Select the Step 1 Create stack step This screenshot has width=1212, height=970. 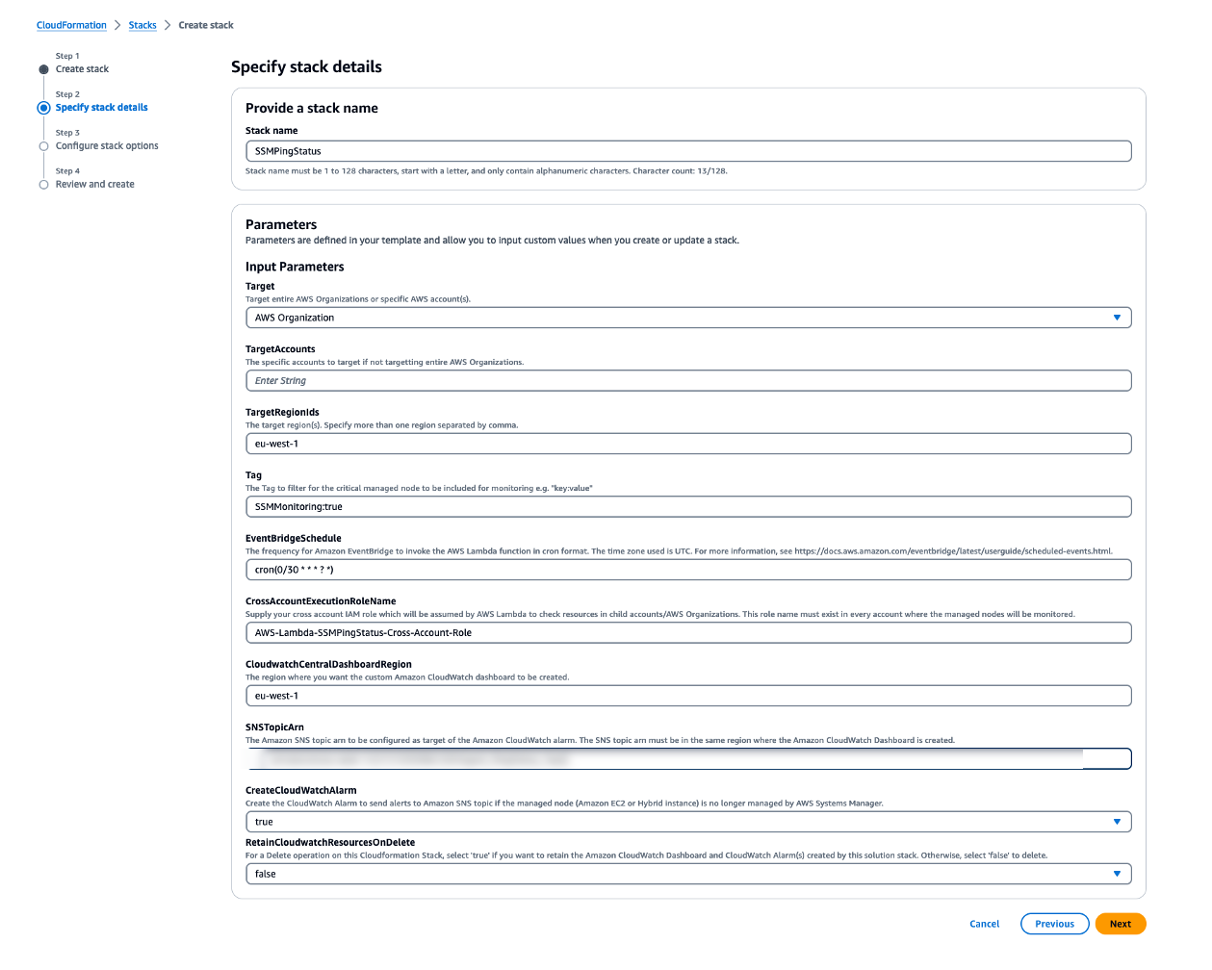pos(81,68)
